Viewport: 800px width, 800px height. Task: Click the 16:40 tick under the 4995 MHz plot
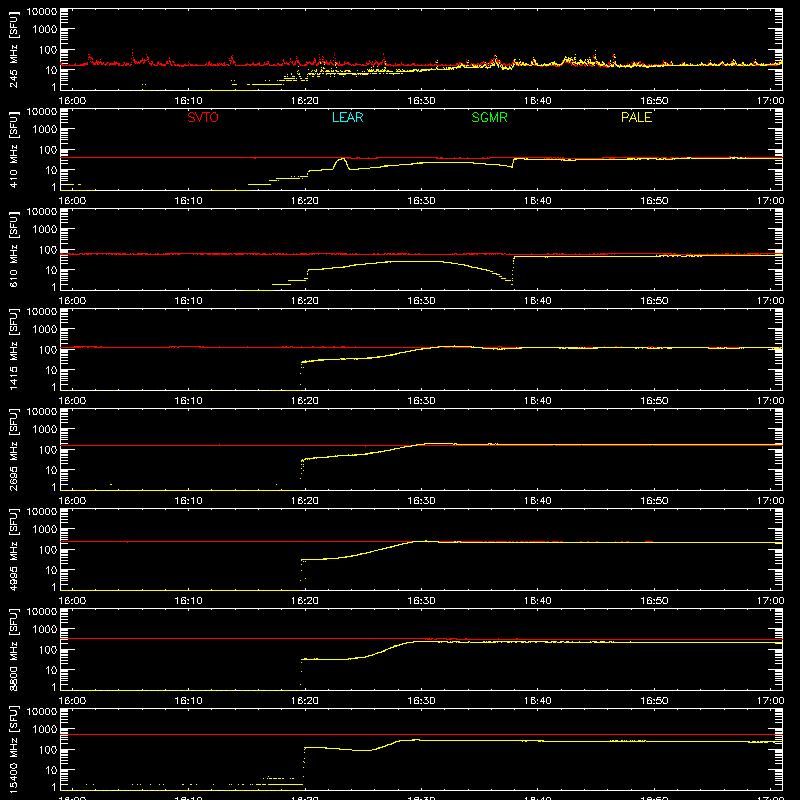(x=538, y=601)
